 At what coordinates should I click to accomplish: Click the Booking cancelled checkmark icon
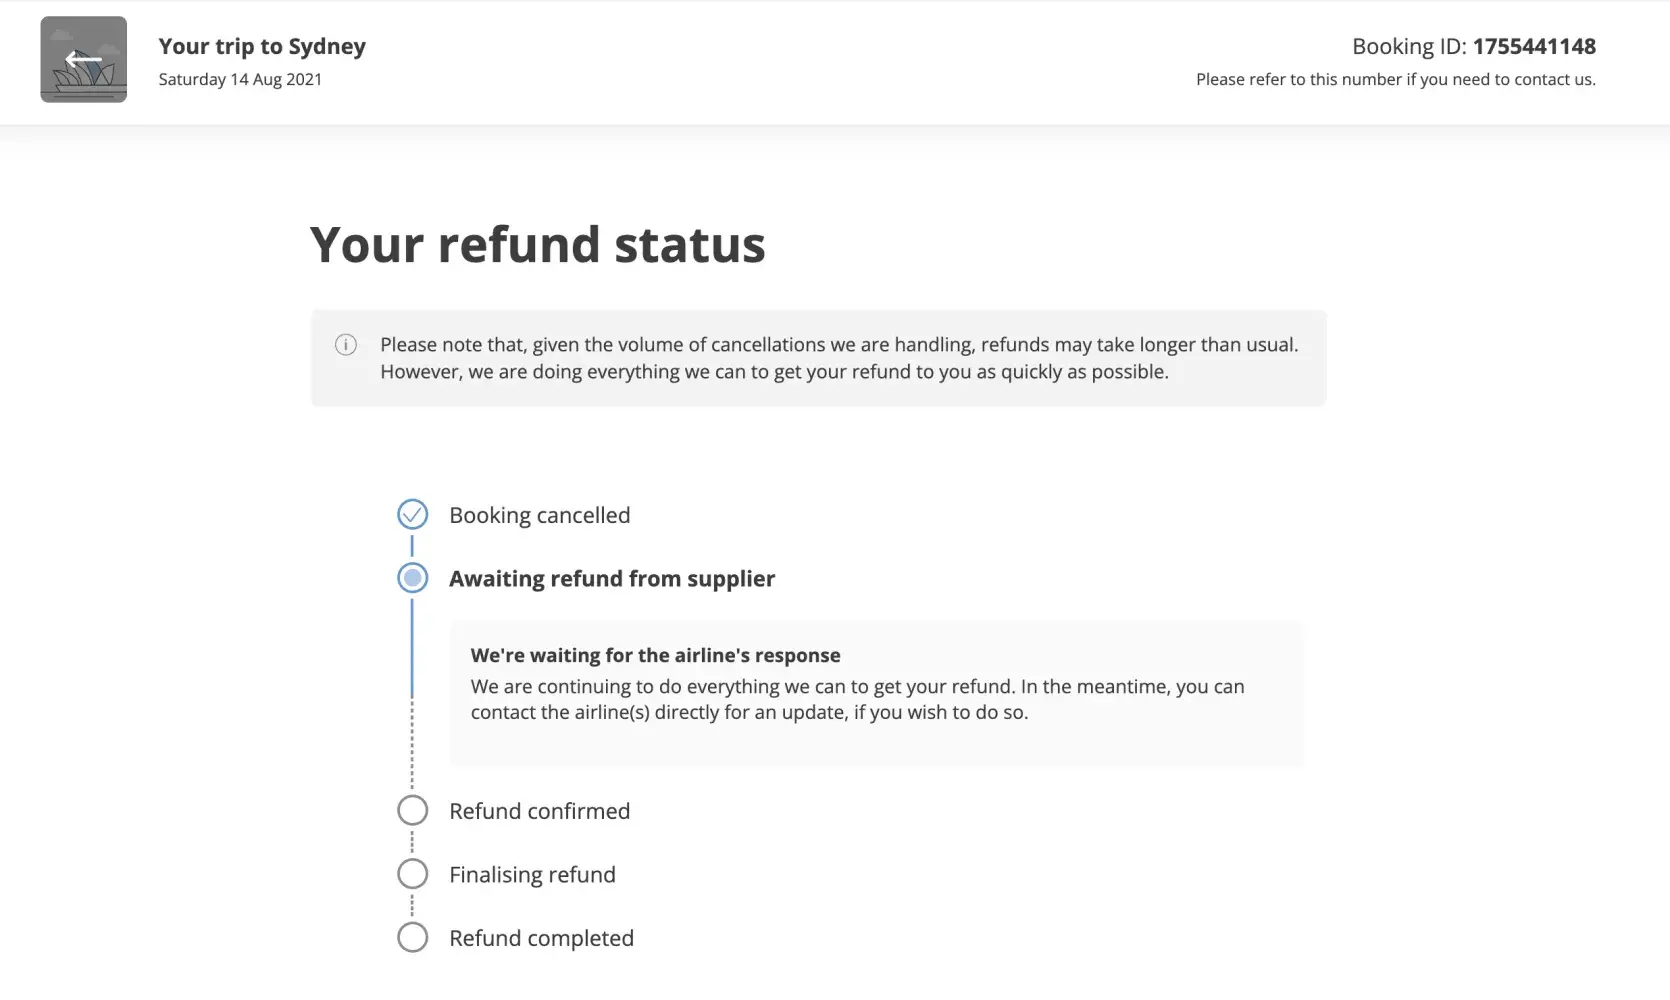(412, 515)
